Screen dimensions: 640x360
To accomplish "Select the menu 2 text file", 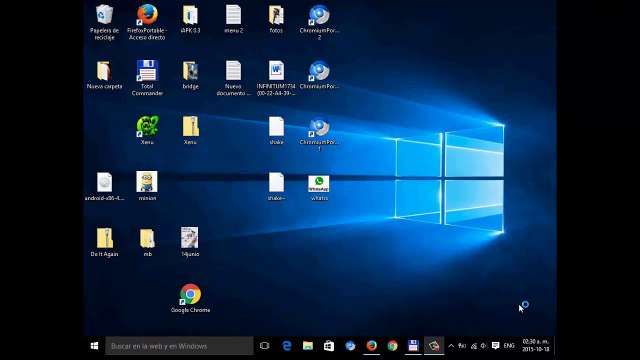I will coord(233,19).
